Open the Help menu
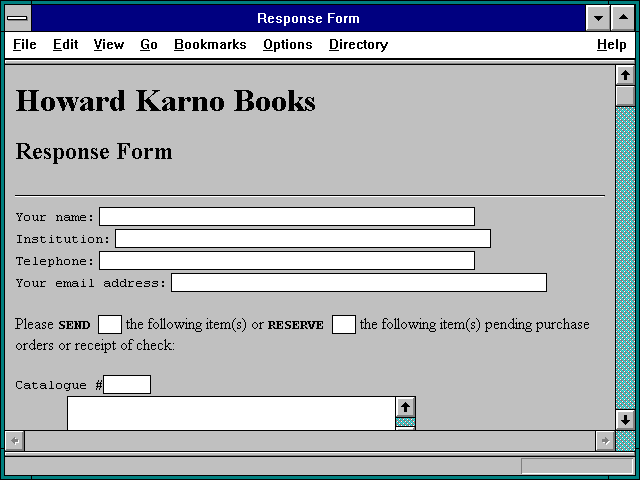This screenshot has height=480, width=640. pyautogui.click(x=611, y=44)
